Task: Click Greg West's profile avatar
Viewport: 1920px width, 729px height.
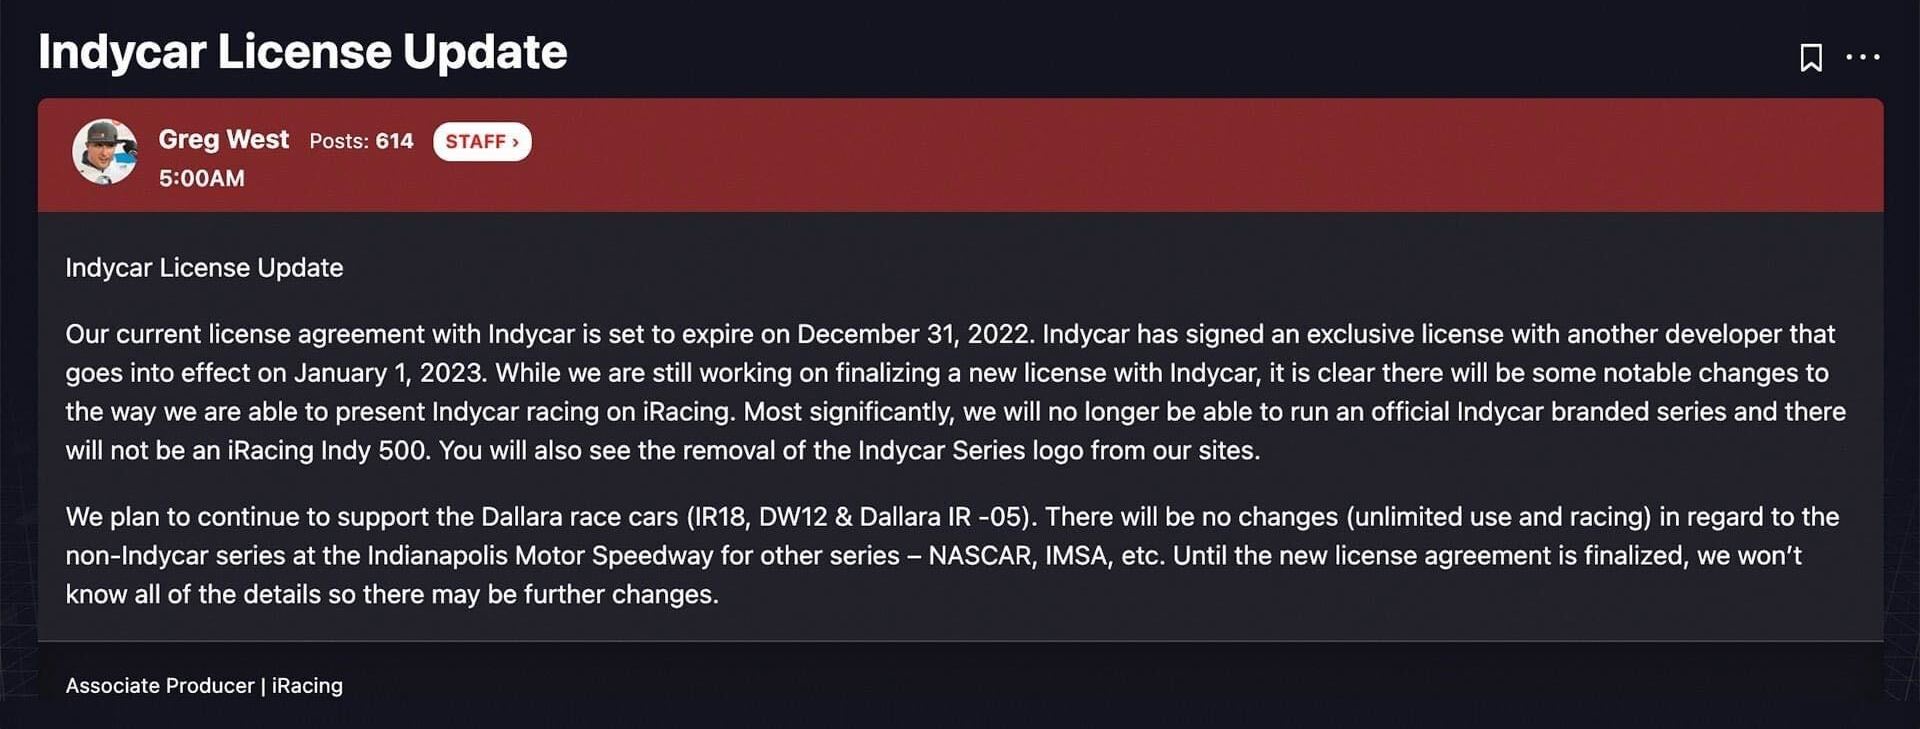Action: (x=104, y=152)
